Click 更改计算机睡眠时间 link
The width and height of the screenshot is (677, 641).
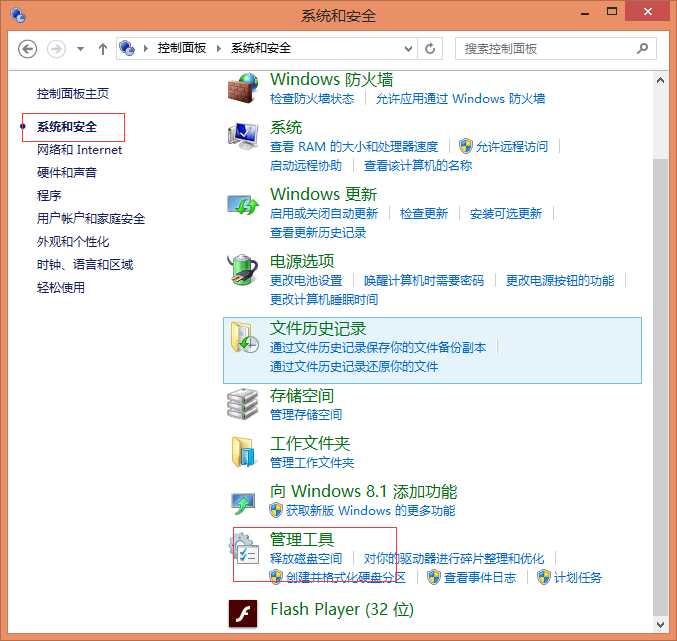[324, 300]
